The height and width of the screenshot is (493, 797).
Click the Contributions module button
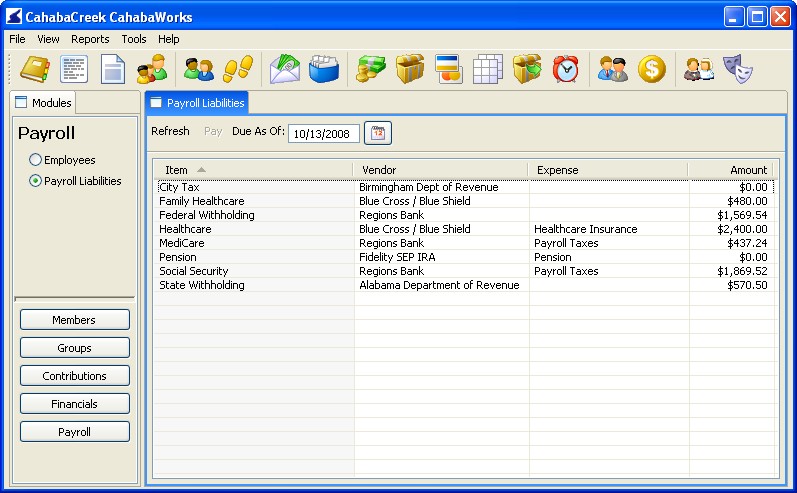(x=75, y=376)
